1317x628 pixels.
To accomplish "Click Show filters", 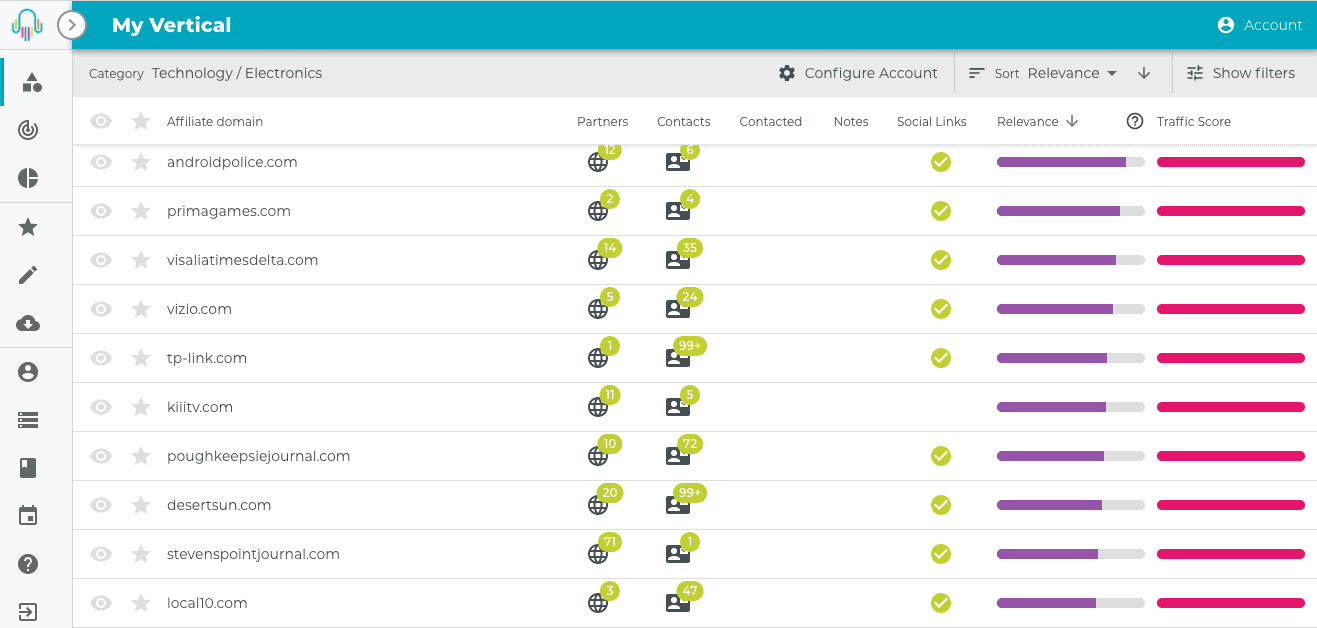I will pyautogui.click(x=1240, y=73).
